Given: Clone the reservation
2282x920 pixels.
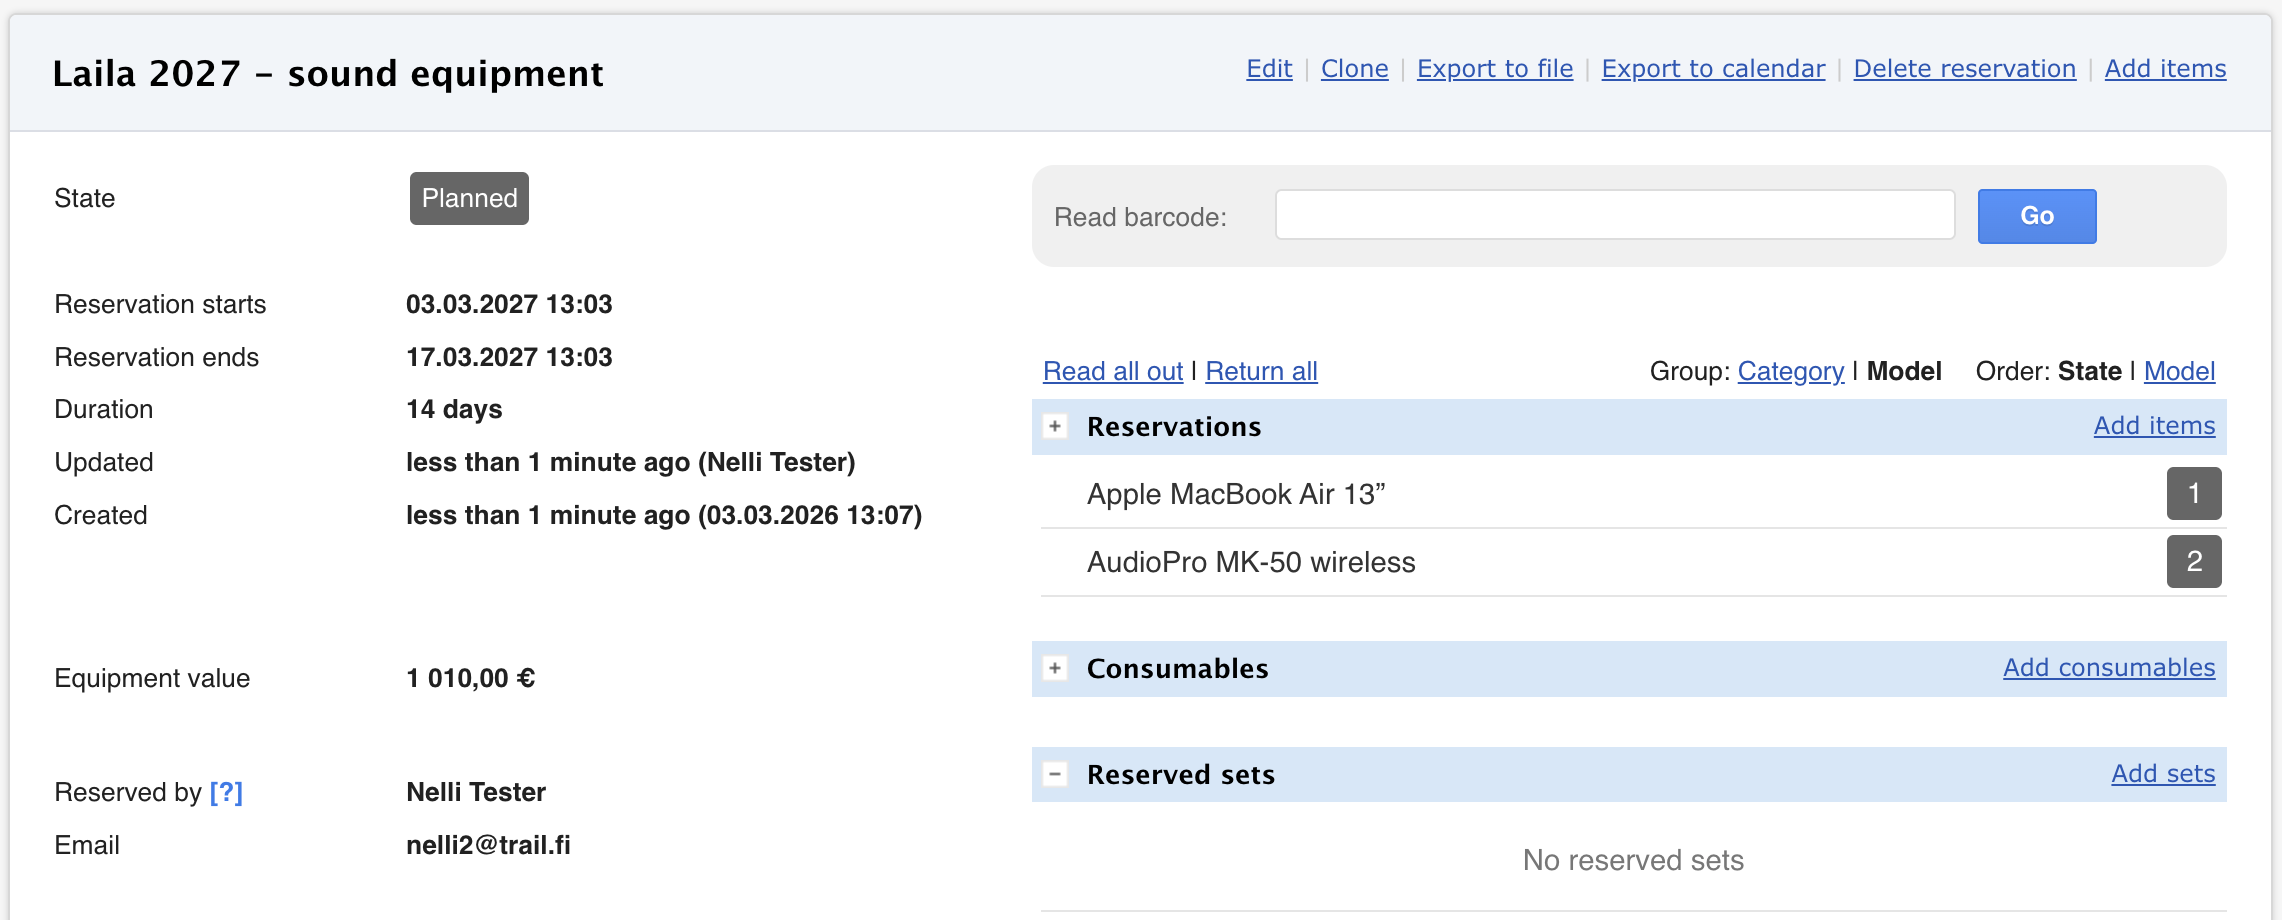Looking at the screenshot, I should click(1354, 69).
